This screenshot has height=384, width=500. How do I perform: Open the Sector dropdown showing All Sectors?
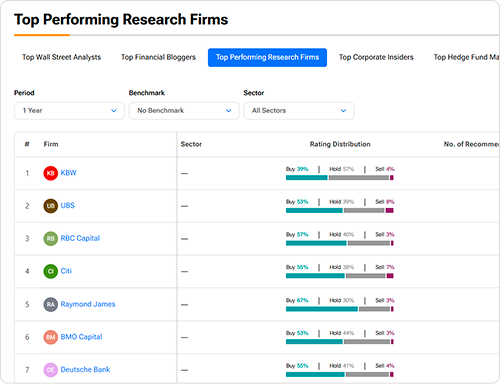[299, 111]
